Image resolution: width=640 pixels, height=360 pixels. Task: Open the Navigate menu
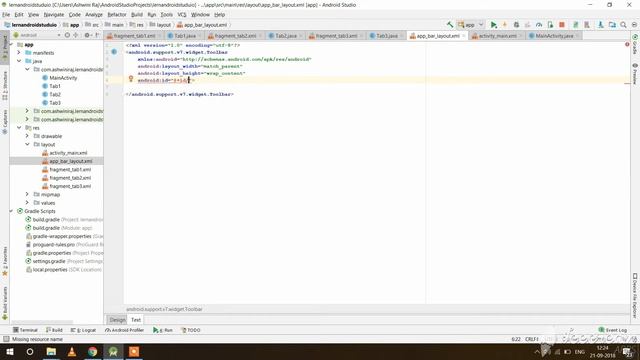point(53,15)
